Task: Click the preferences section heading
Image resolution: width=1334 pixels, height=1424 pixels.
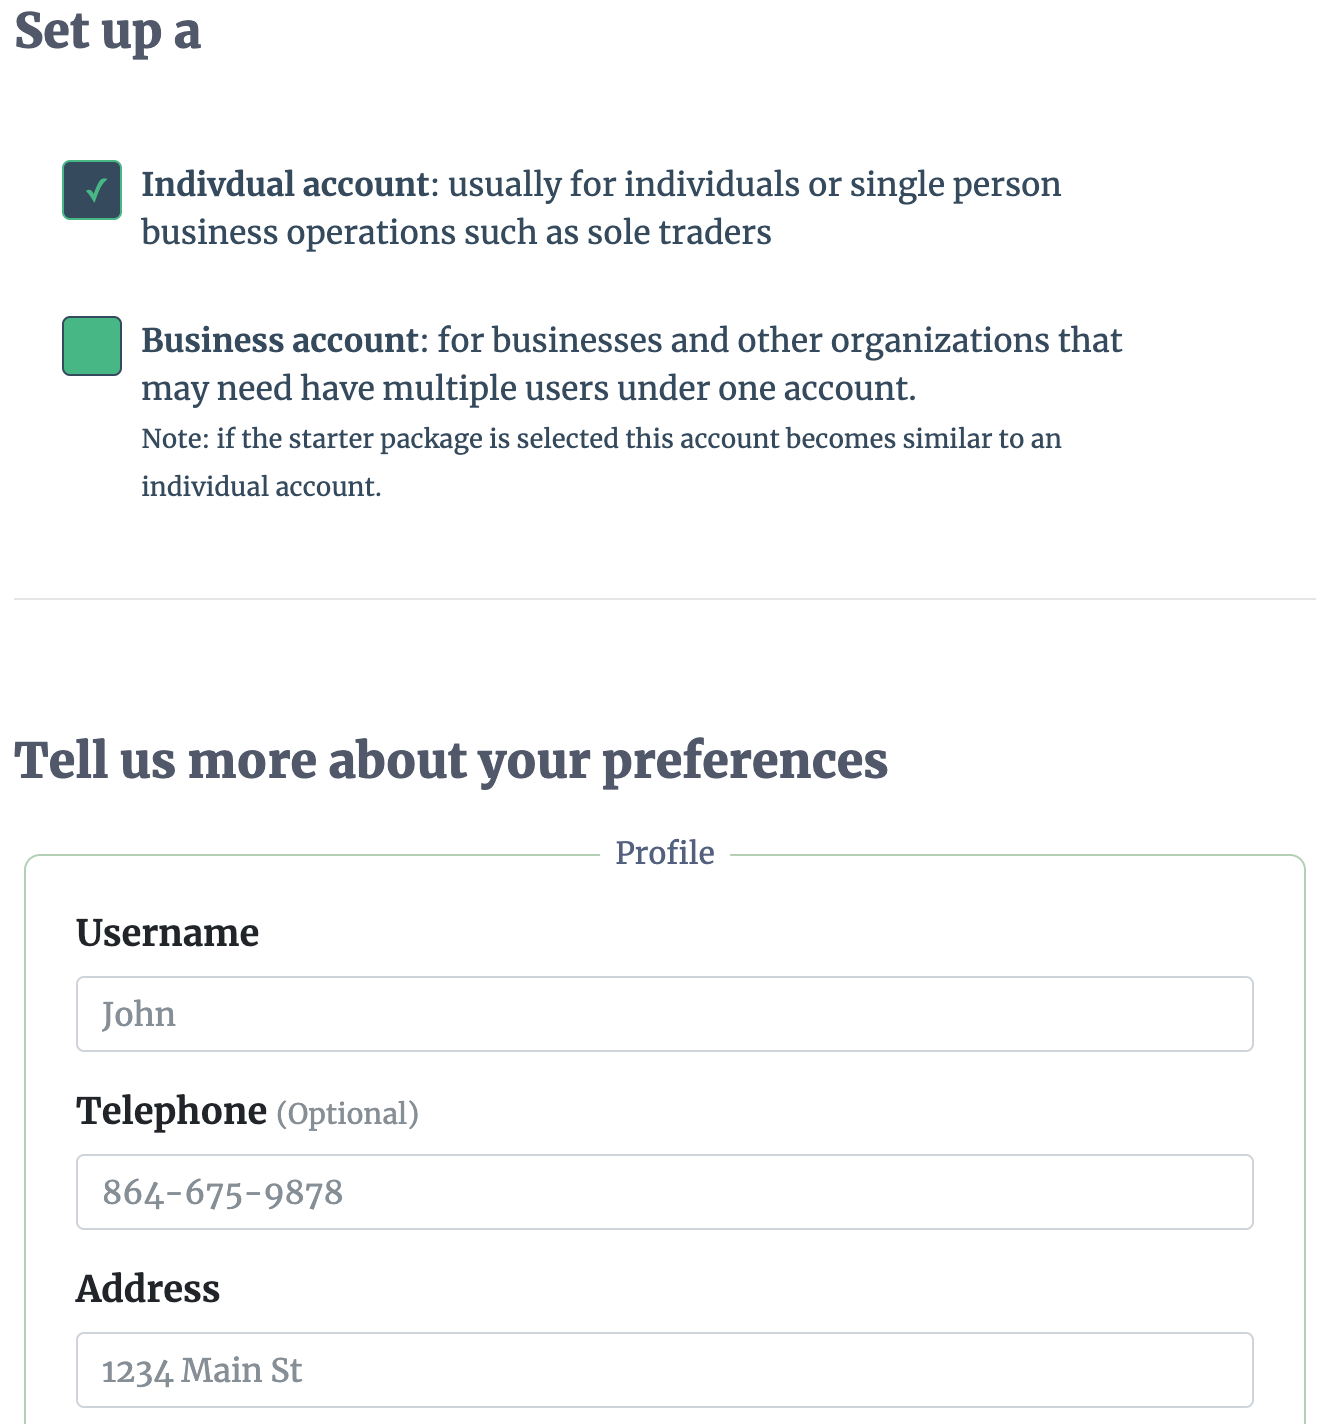Action: click(x=452, y=760)
